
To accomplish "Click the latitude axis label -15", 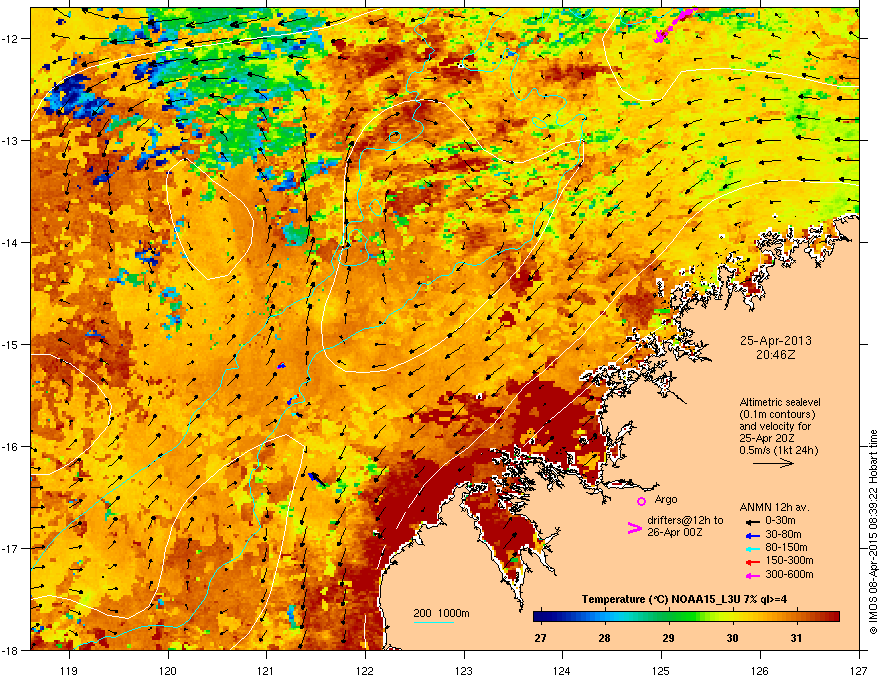I will 11,344.
